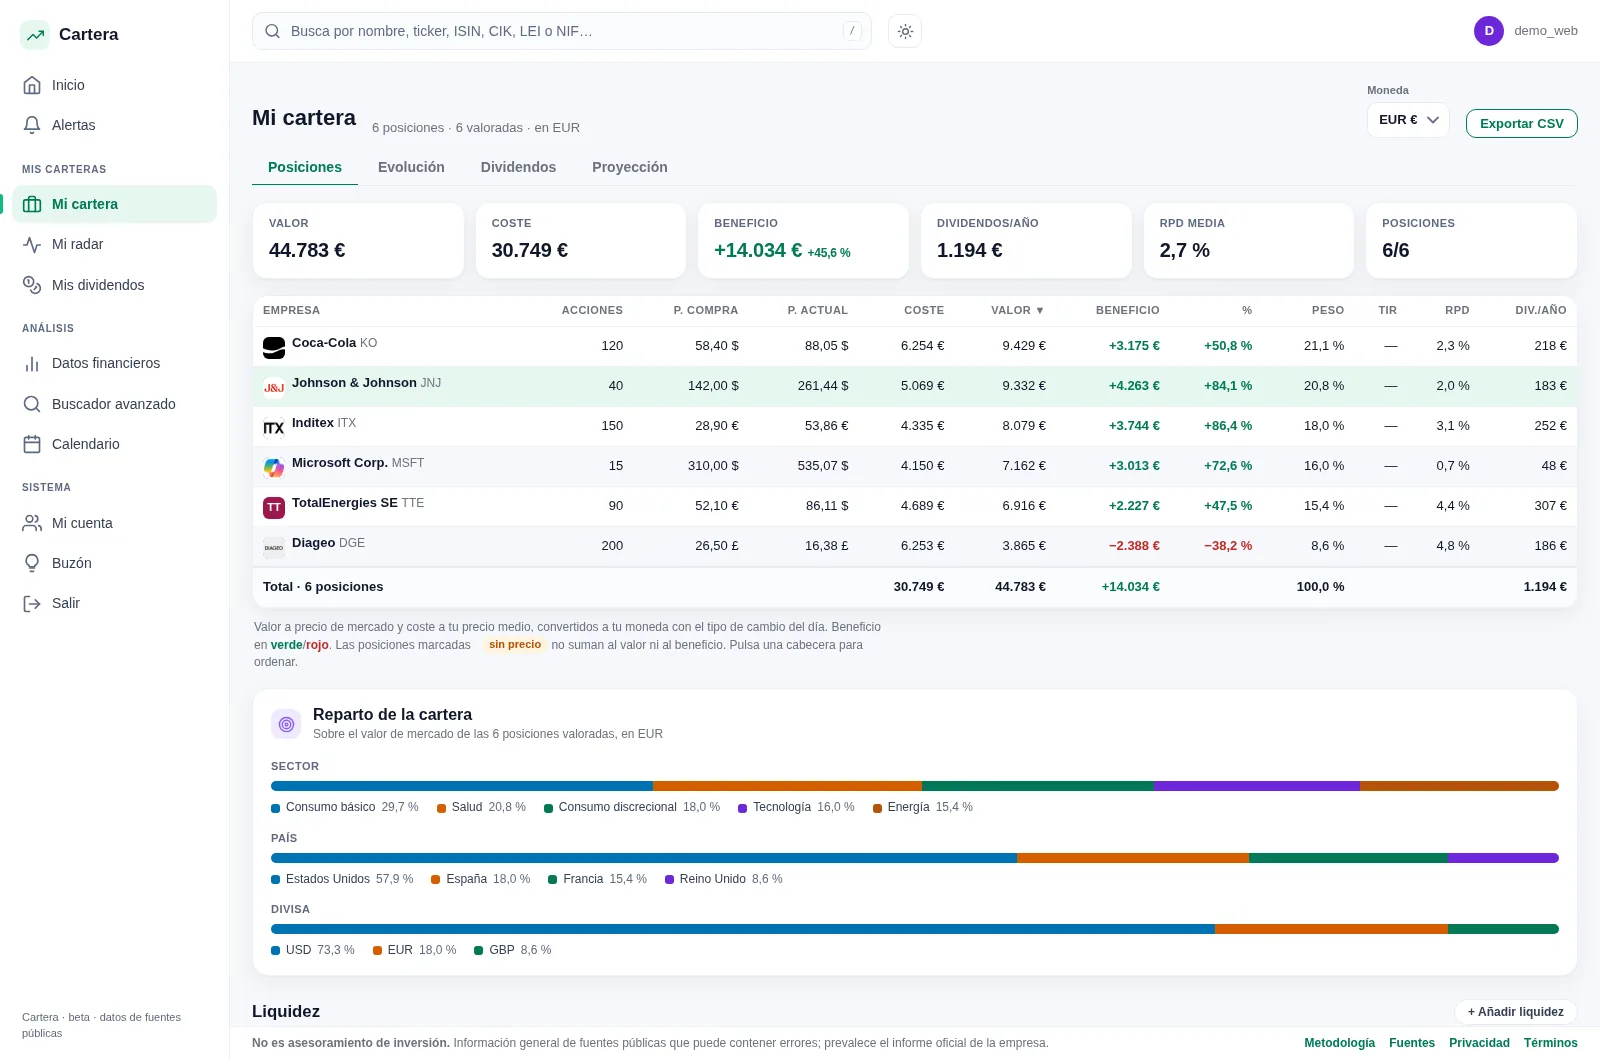Focus the company search input field
The image size is (1600, 1060).
tap(562, 31)
